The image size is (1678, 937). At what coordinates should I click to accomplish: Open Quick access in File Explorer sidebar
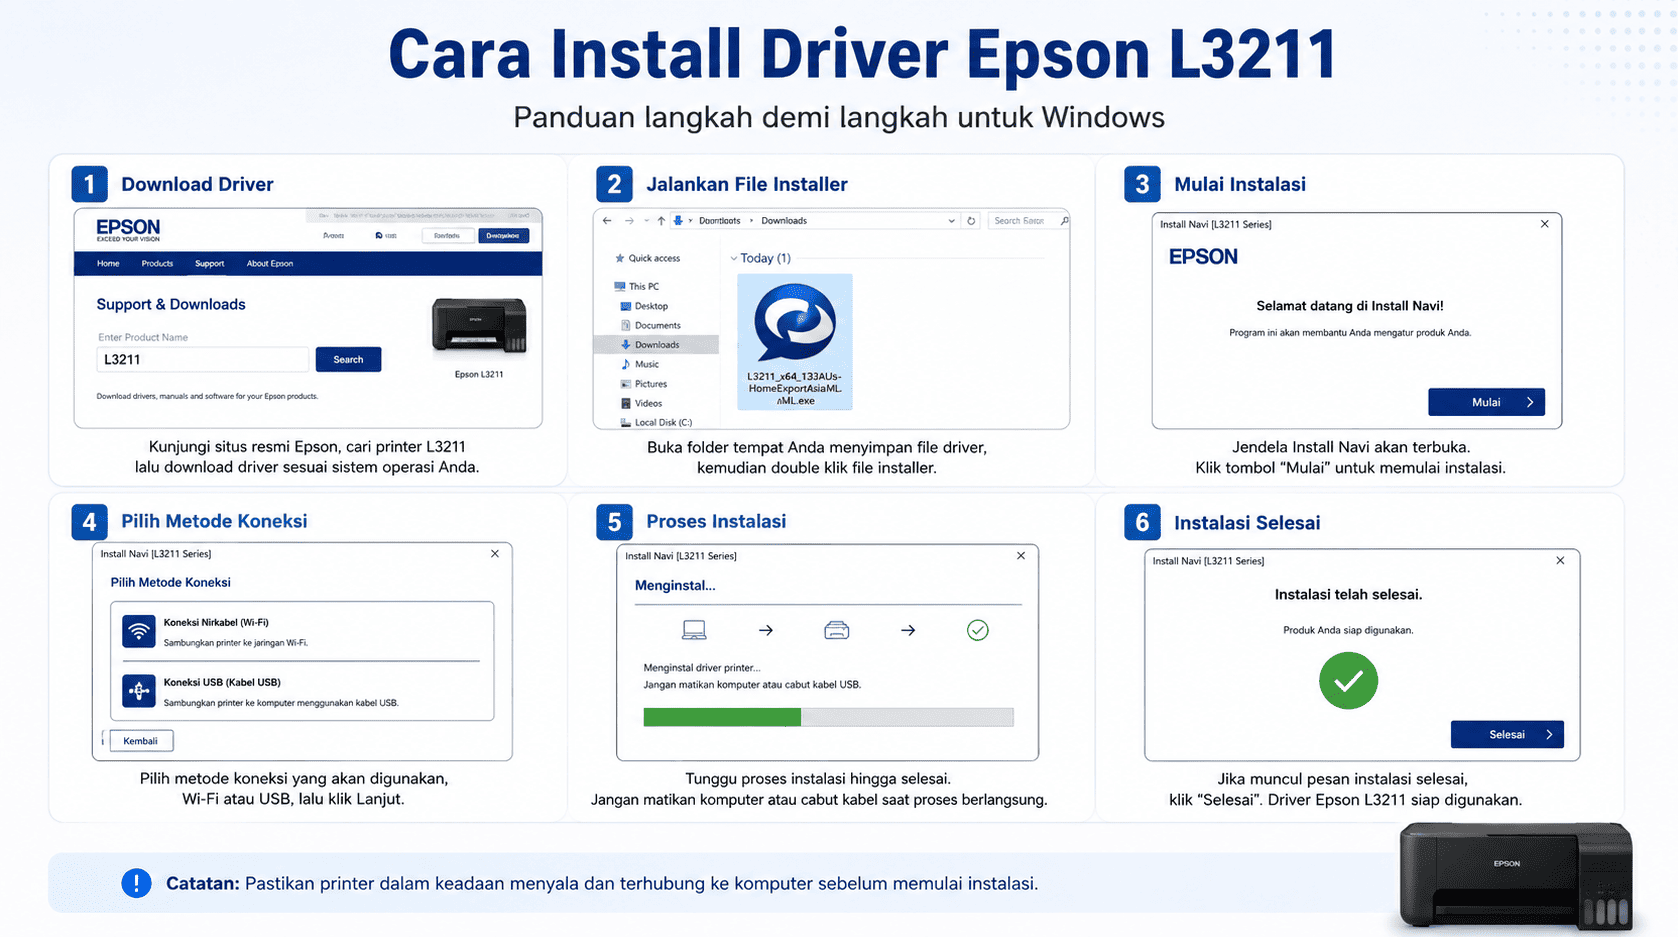click(648, 258)
